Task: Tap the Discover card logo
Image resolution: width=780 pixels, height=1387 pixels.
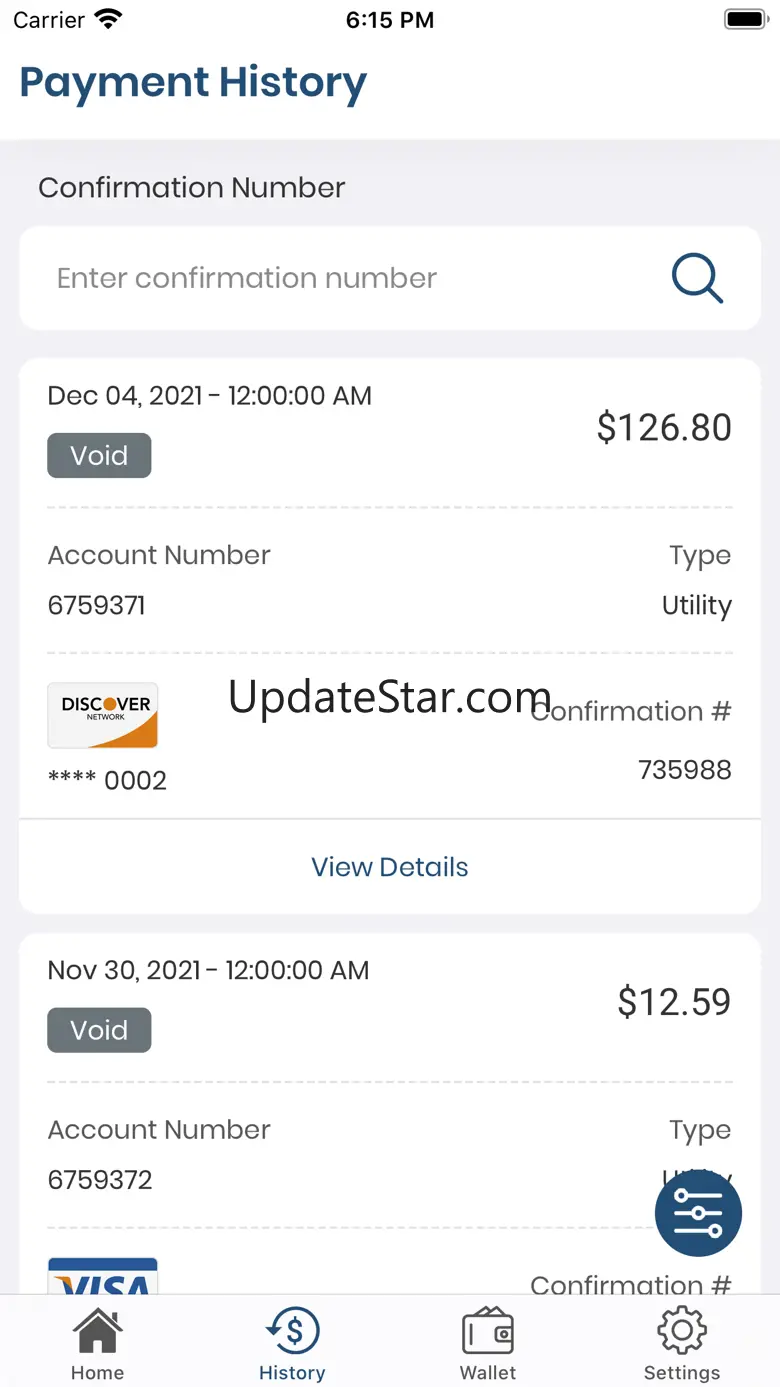Action: tap(103, 715)
